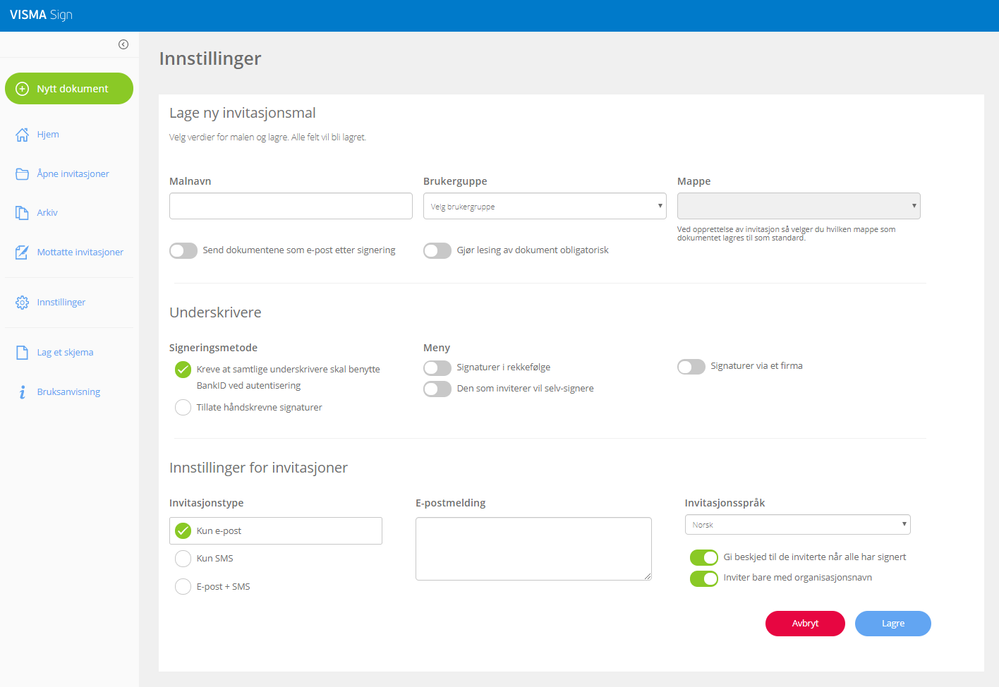Image resolution: width=999 pixels, height=687 pixels.
Task: Click the Innstillinger gear icon
Action: [x=22, y=302]
